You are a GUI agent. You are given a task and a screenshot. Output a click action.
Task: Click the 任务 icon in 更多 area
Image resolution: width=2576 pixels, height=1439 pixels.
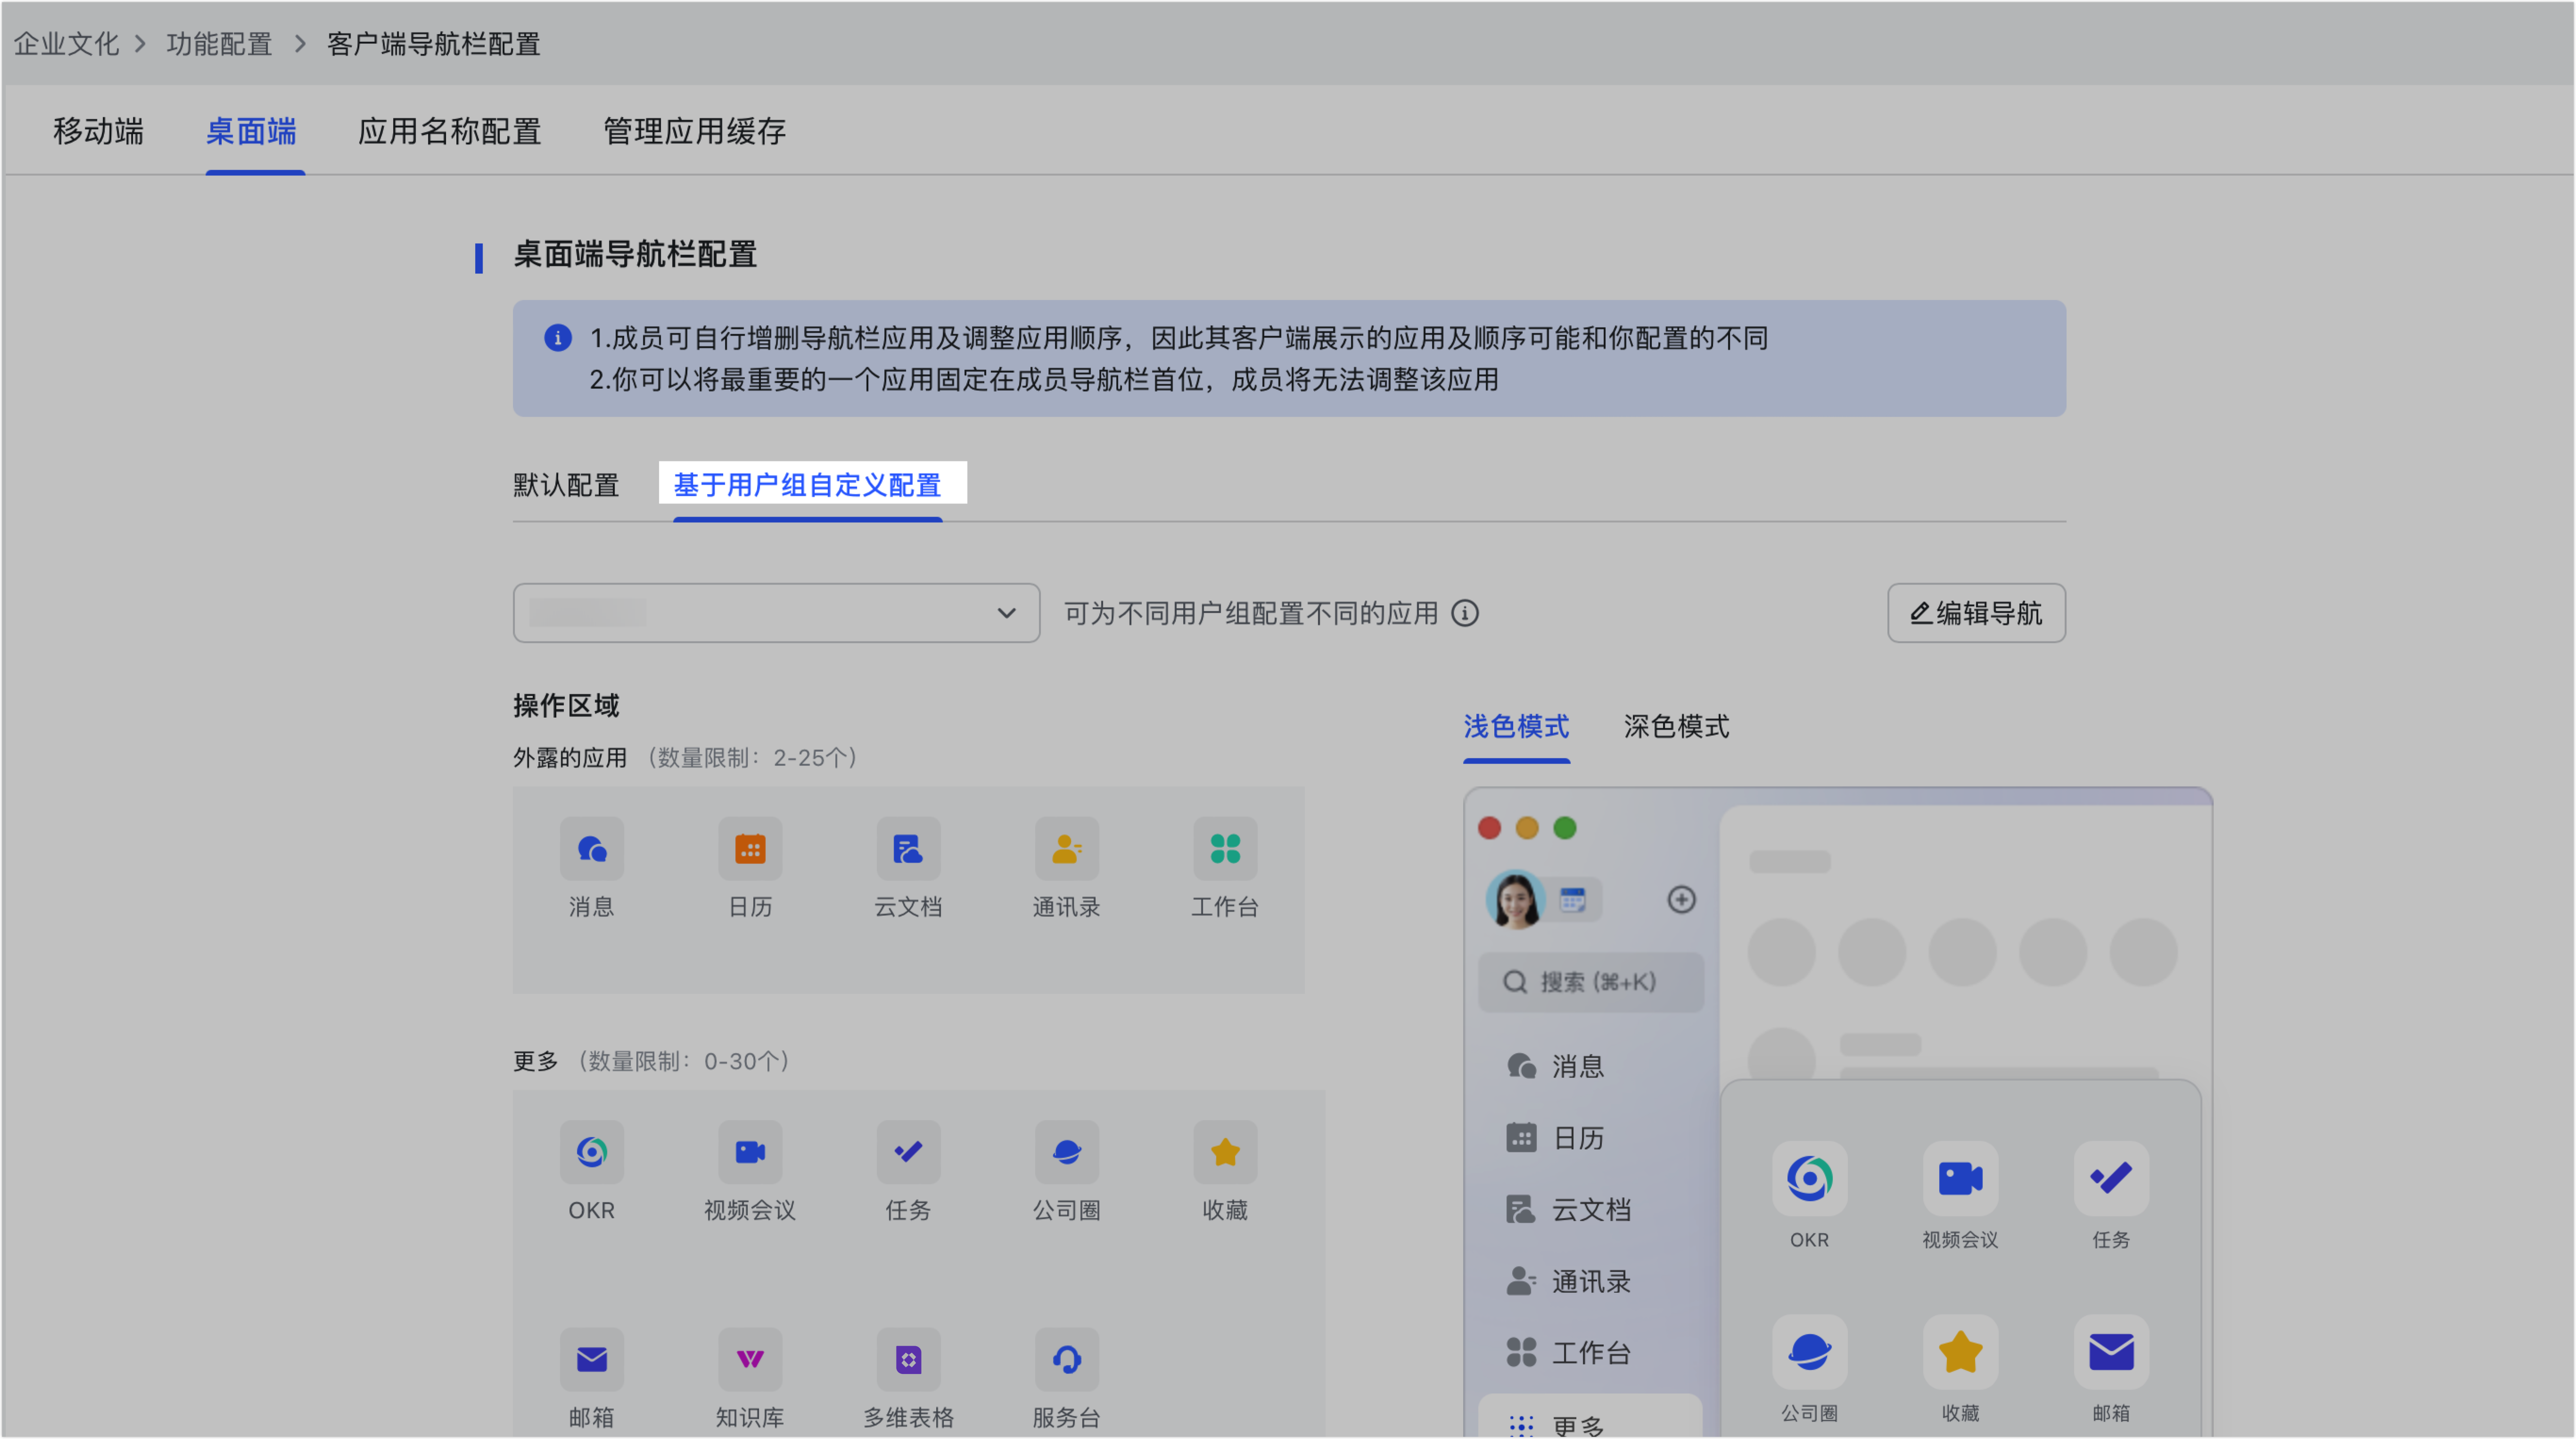[908, 1152]
